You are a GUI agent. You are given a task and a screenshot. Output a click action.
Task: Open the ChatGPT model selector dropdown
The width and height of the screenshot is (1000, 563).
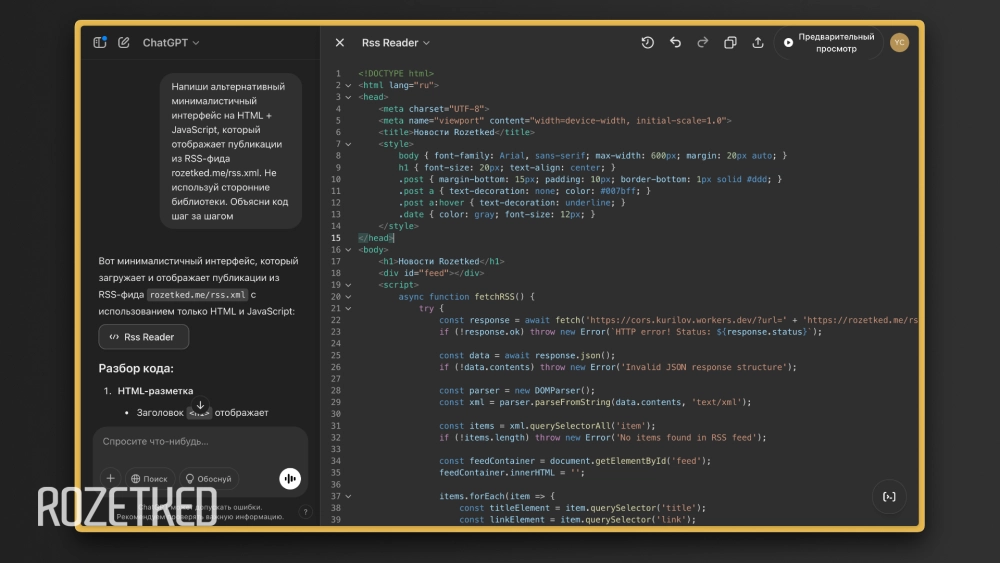171,43
